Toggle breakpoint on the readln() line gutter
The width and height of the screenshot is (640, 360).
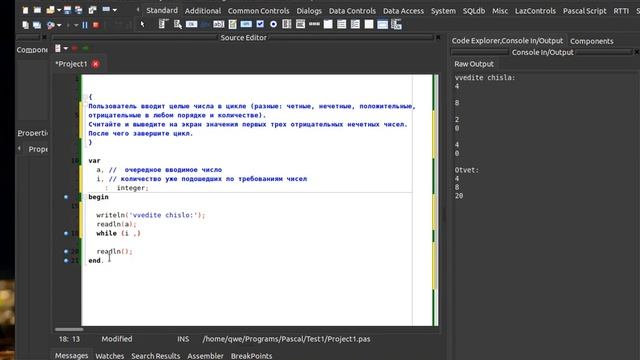(66, 251)
